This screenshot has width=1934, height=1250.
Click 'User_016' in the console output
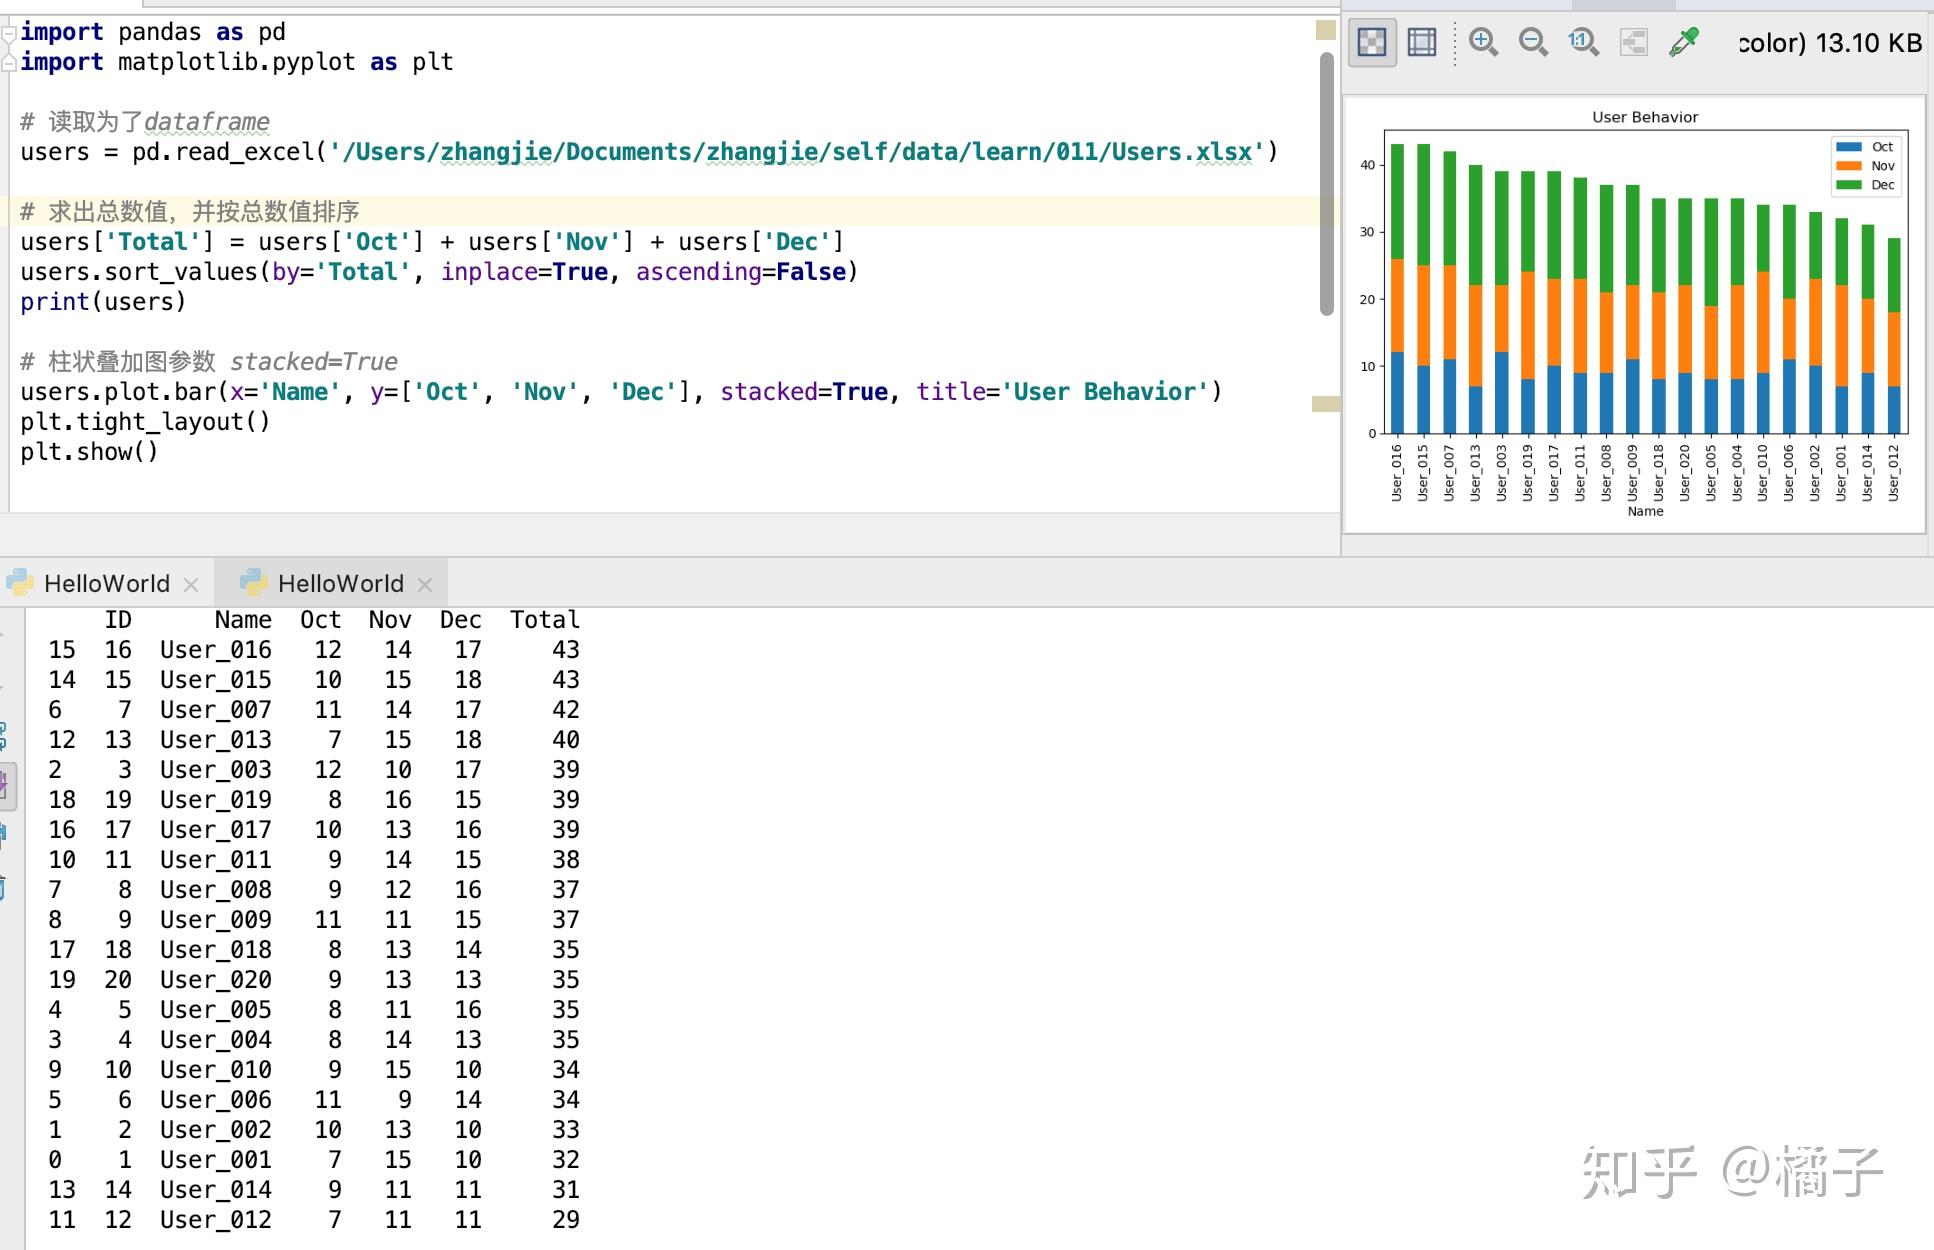[x=216, y=650]
